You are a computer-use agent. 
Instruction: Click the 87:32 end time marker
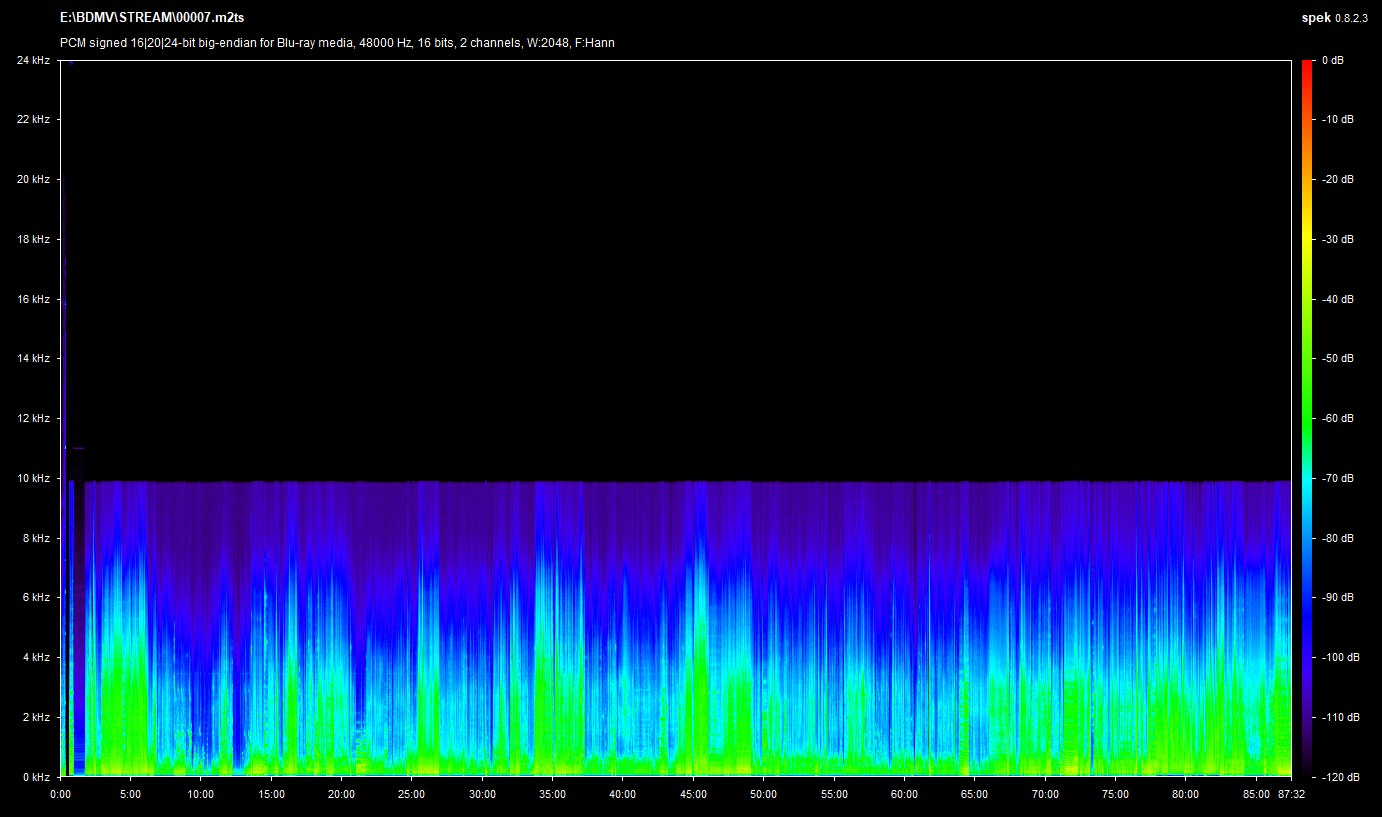click(1292, 795)
